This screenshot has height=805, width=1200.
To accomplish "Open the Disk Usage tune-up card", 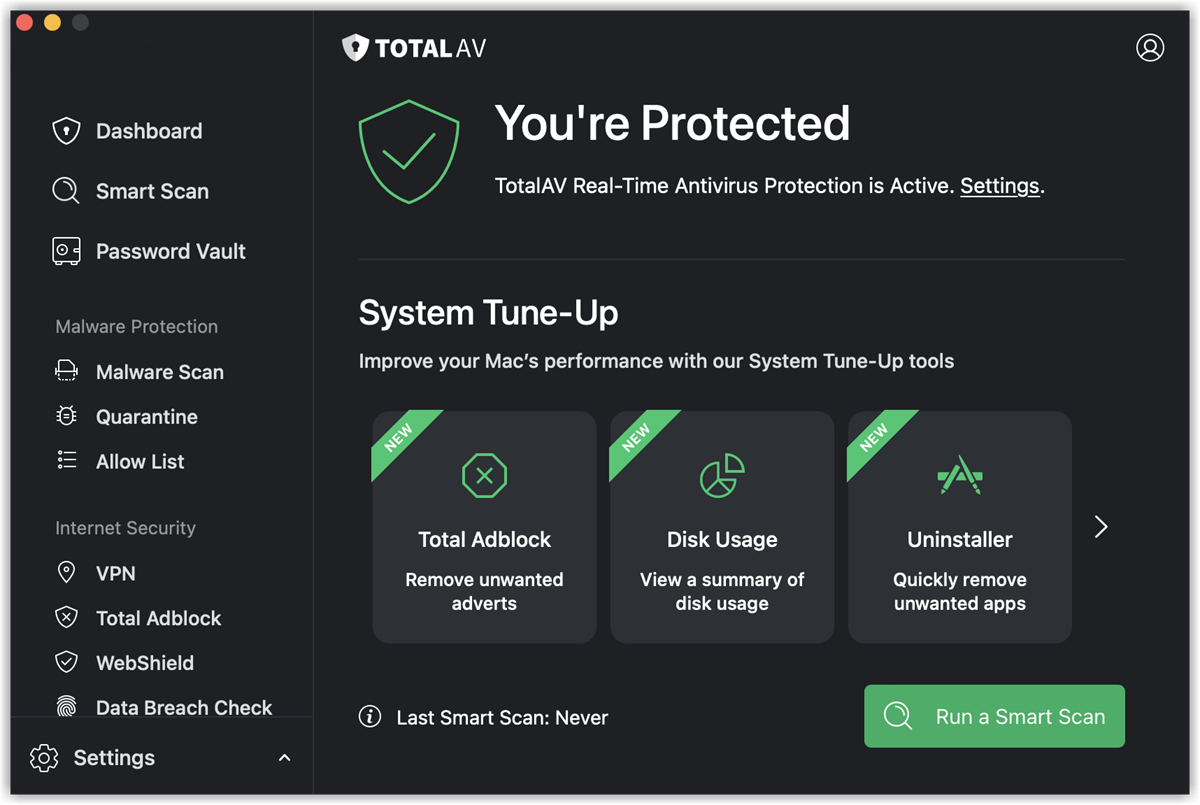I will pyautogui.click(x=722, y=527).
